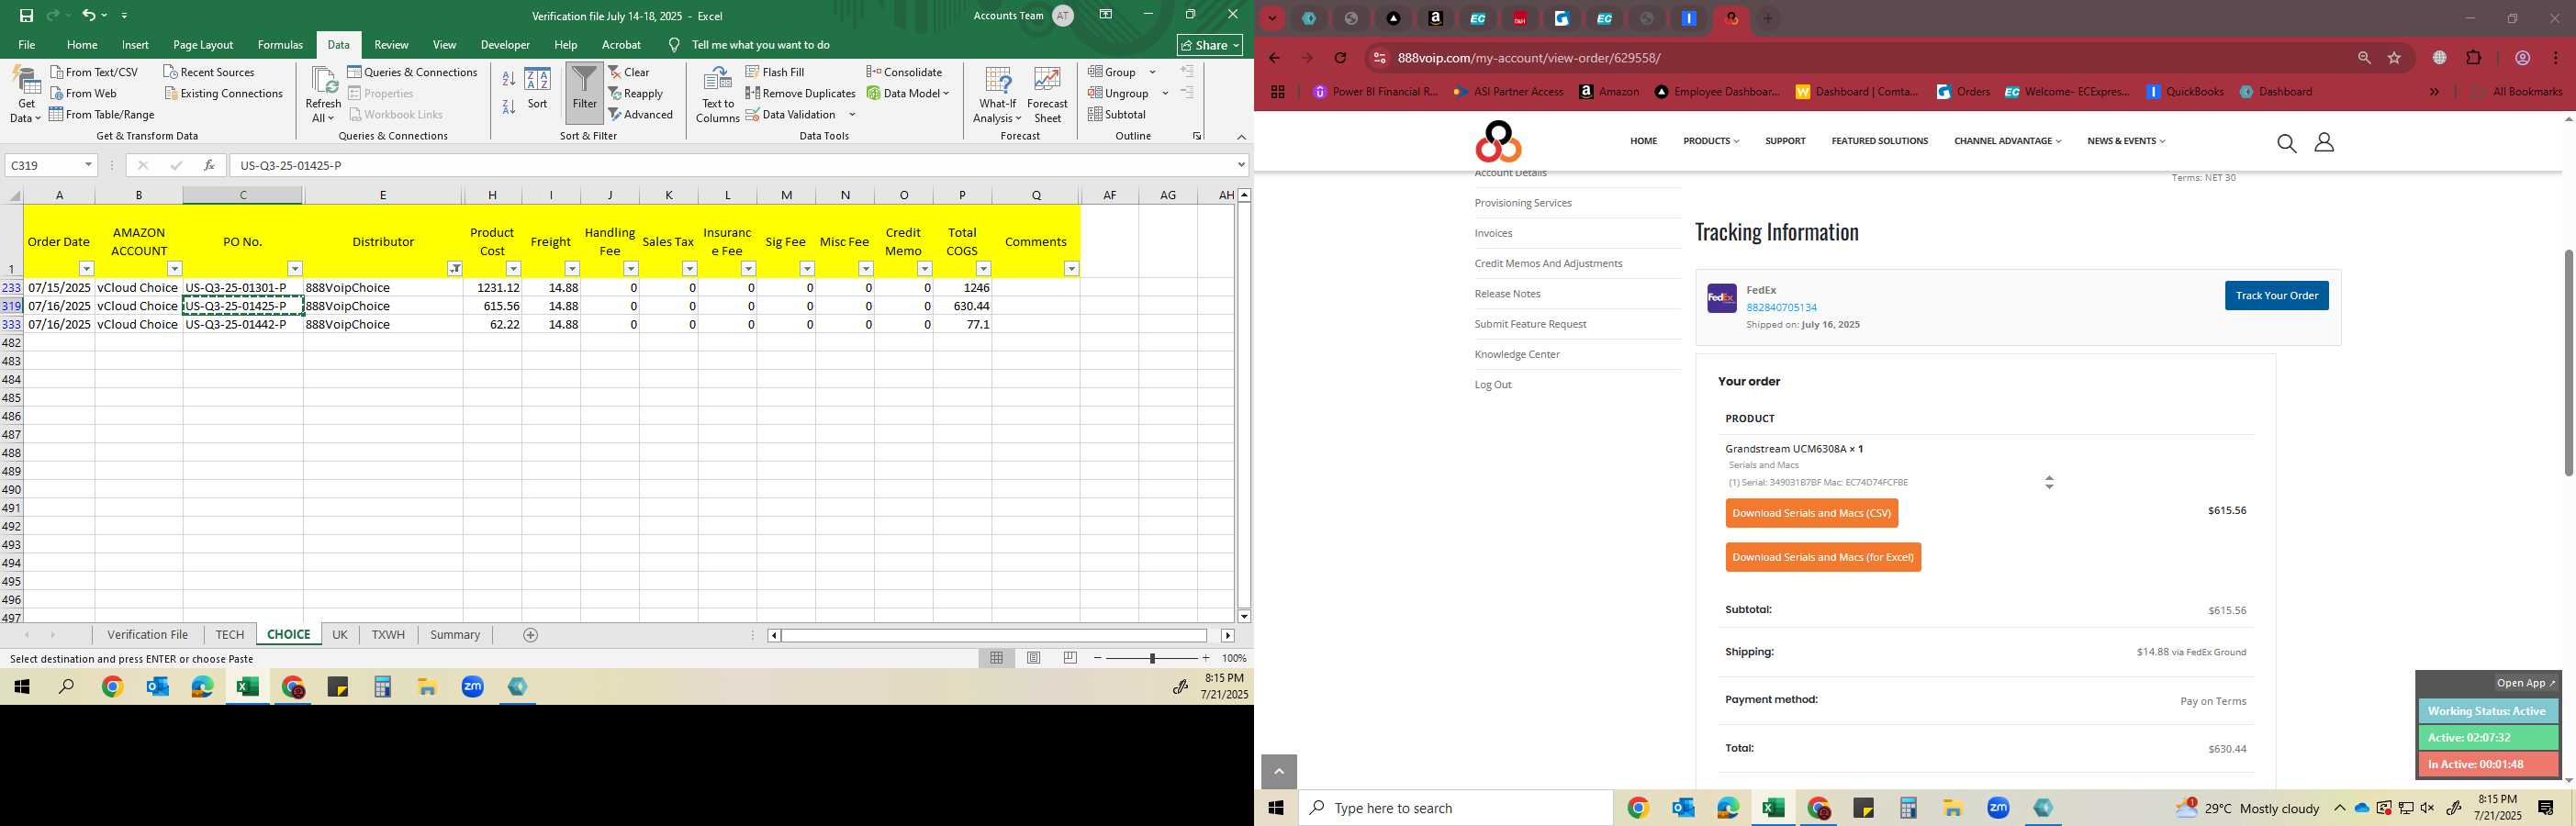
Task: Bookmark this page star icon
Action: click(x=2394, y=58)
